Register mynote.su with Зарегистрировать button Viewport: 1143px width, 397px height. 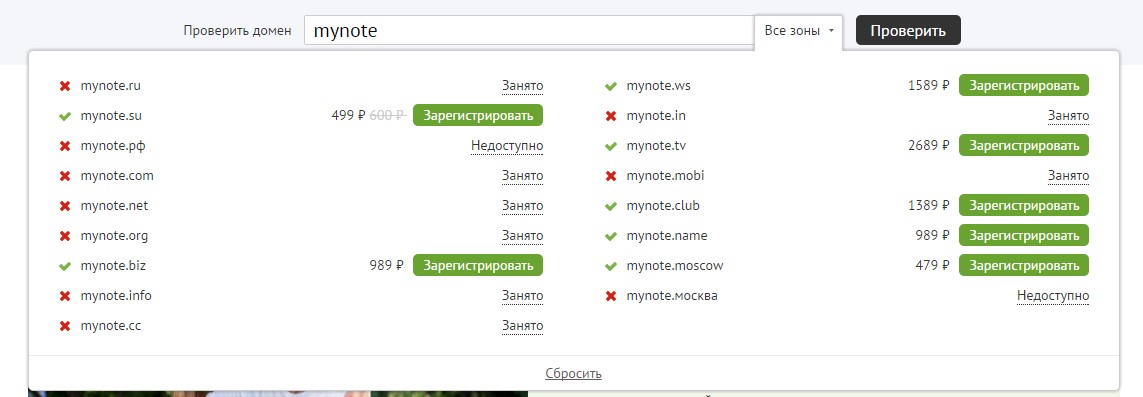477,115
